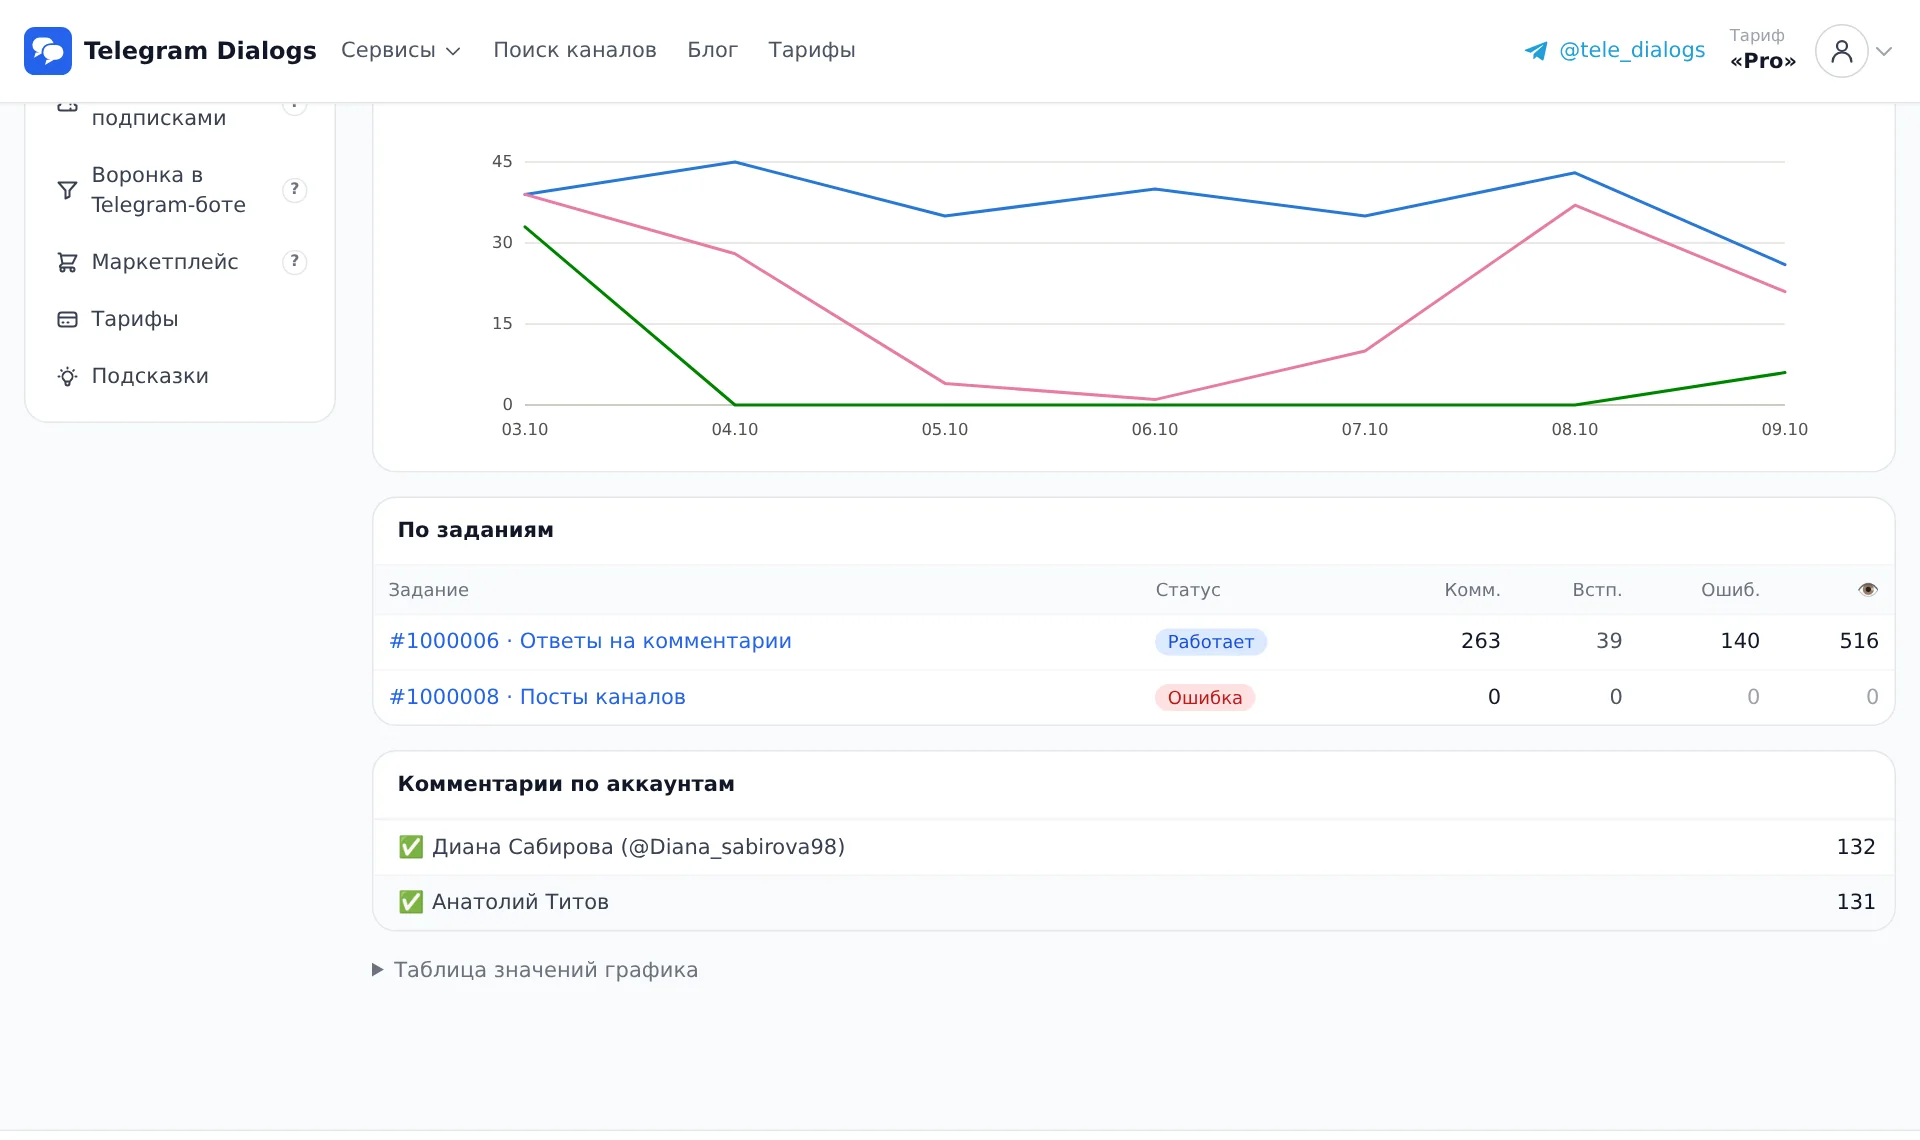Open Блог in top navigation
This screenshot has height=1140, width=1920.
tap(712, 50)
